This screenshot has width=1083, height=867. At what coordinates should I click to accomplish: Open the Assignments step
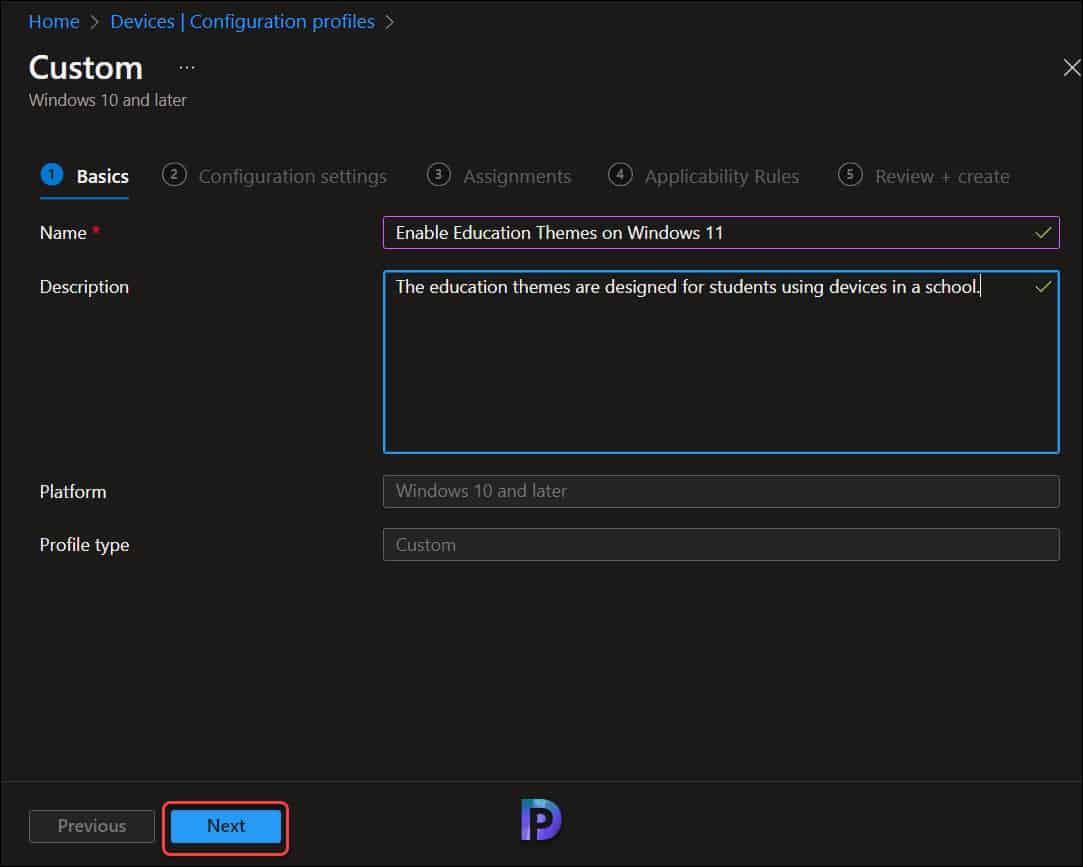point(499,176)
